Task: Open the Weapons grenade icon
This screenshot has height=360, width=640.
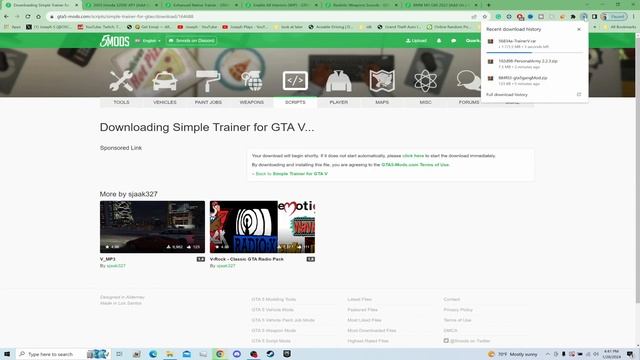Action: coord(251,81)
